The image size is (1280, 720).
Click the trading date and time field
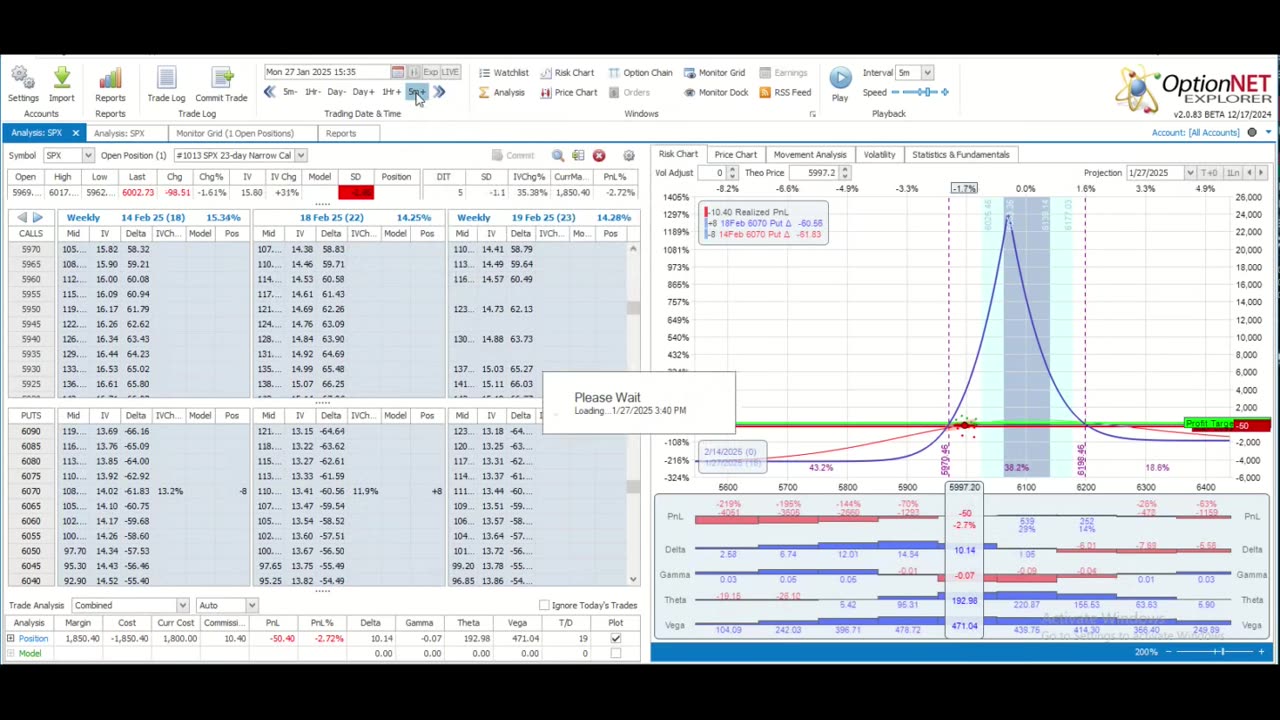click(326, 72)
